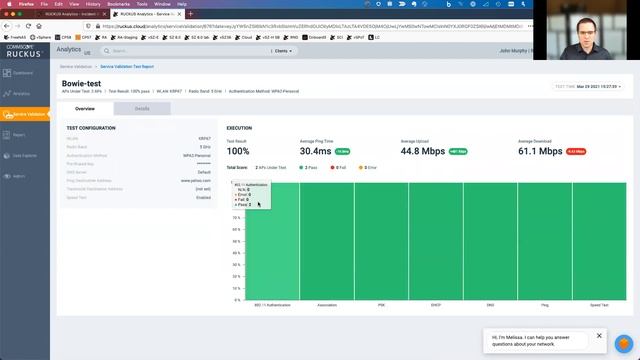This screenshot has width=640, height=360.
Task: Open the History menu
Action: tap(93, 4)
